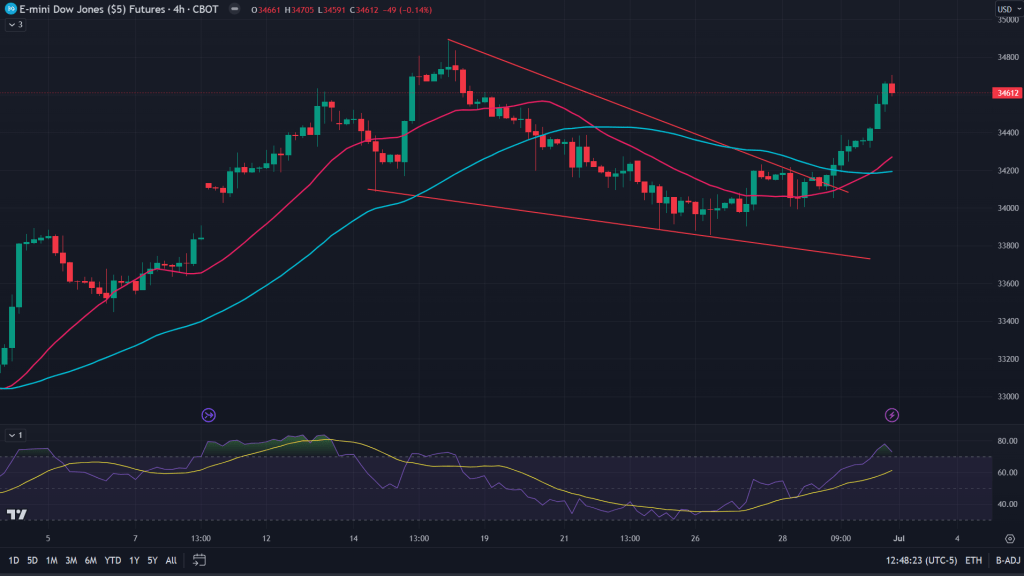
Task: Click the market status icon beside CBOT
Action: tap(233, 9)
